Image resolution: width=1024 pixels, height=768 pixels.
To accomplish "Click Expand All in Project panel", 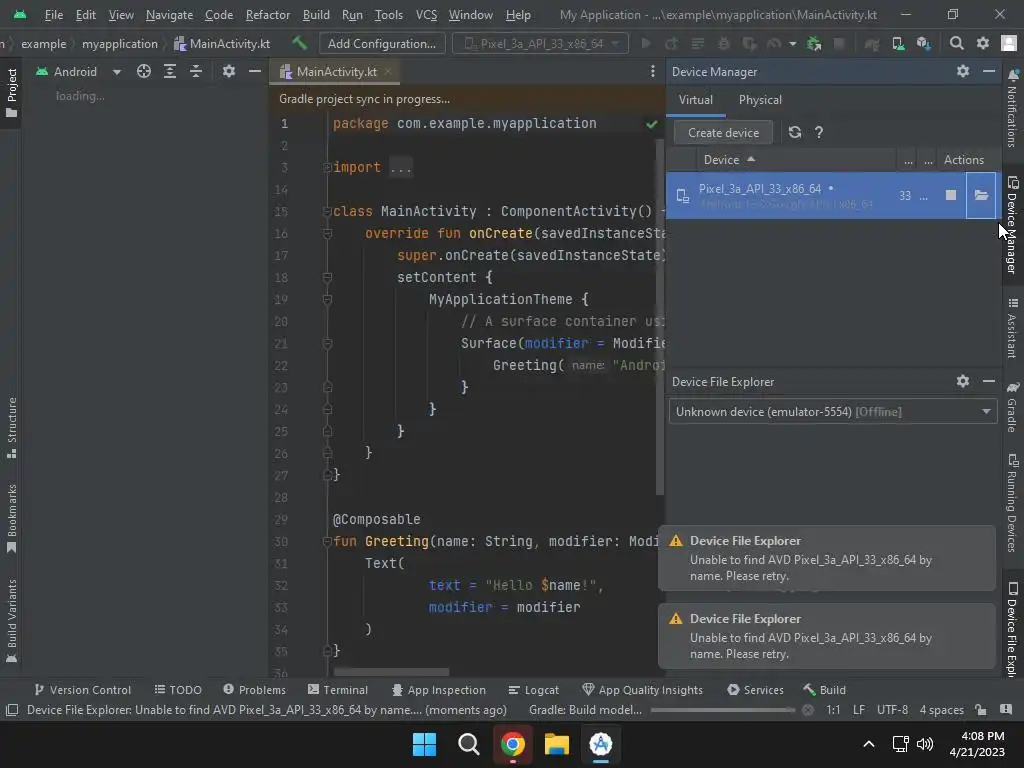I will click(x=170, y=71).
